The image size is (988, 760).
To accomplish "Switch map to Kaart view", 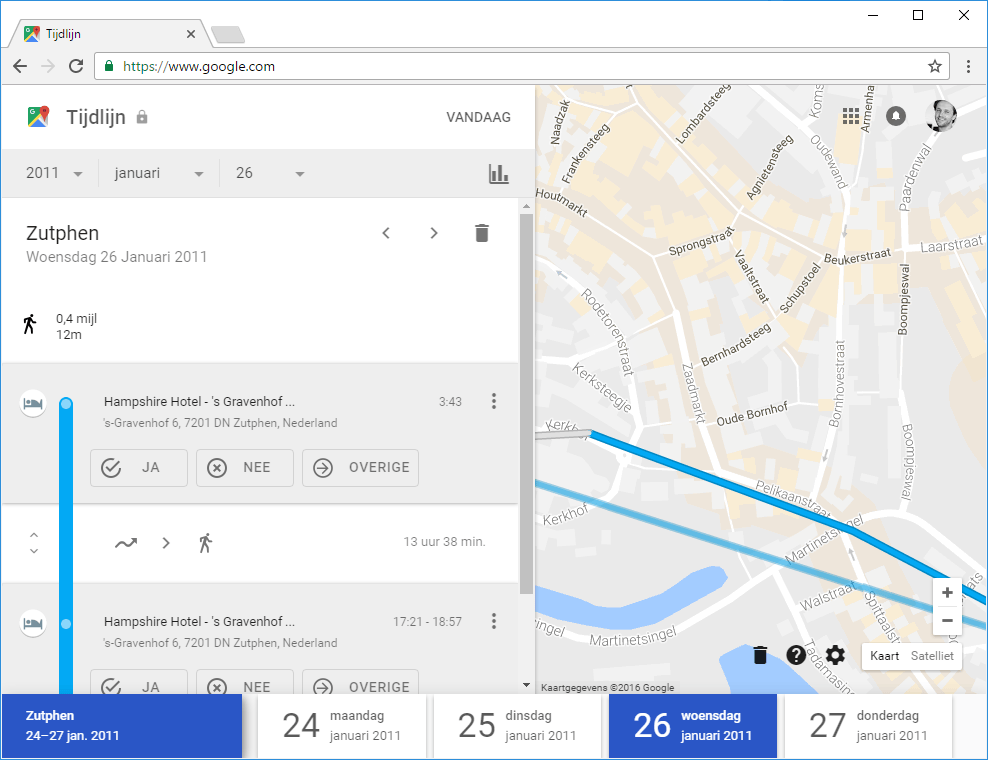I will (x=885, y=656).
